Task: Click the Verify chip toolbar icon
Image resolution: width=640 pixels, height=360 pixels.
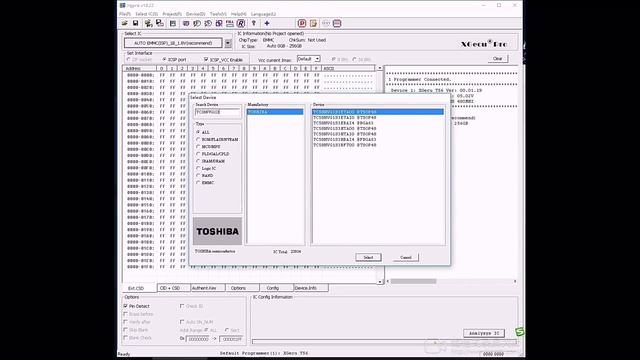Action: (208, 23)
